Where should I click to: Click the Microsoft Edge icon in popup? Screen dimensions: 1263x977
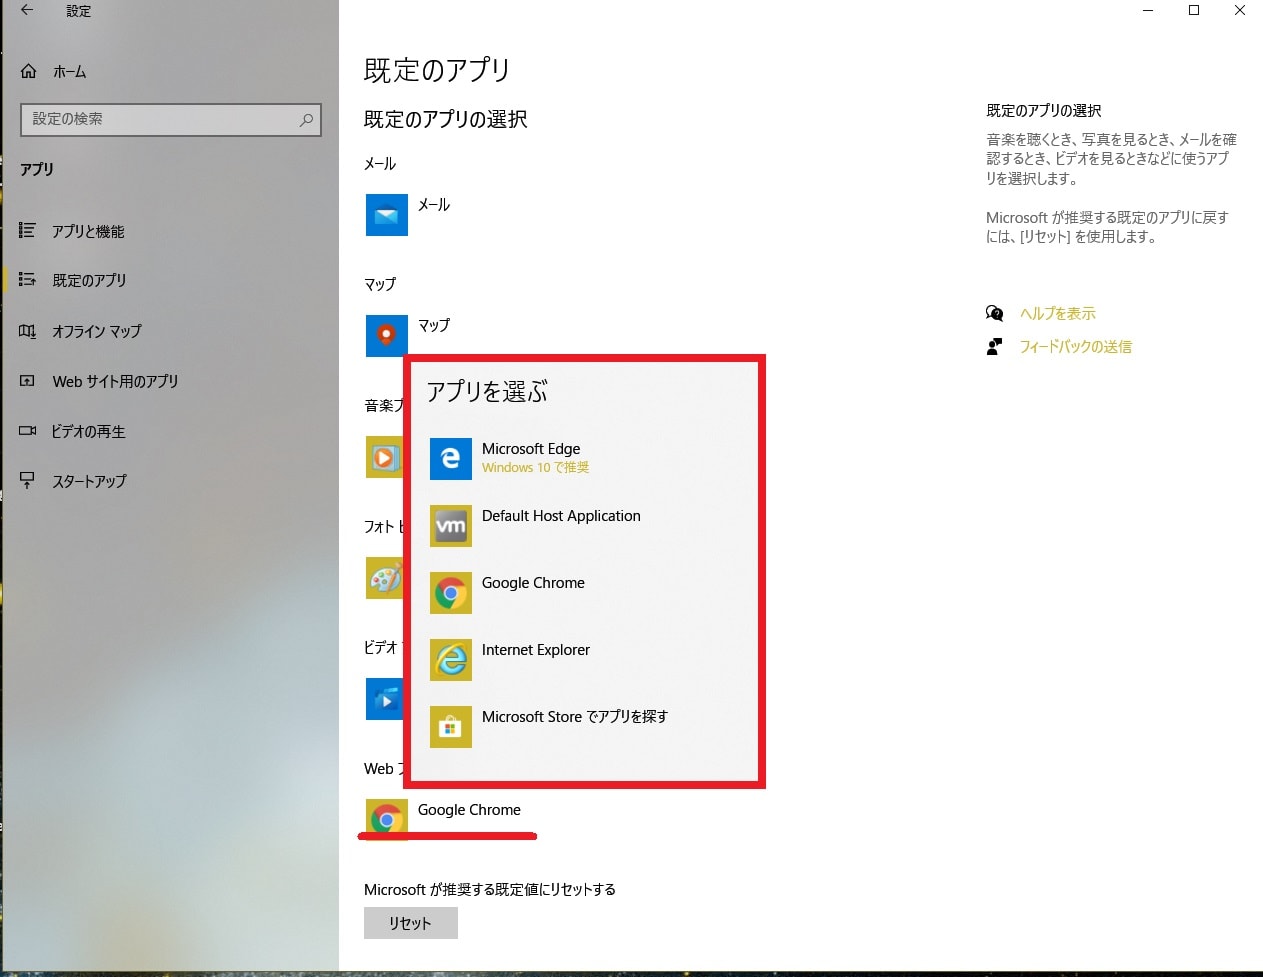[x=451, y=459]
